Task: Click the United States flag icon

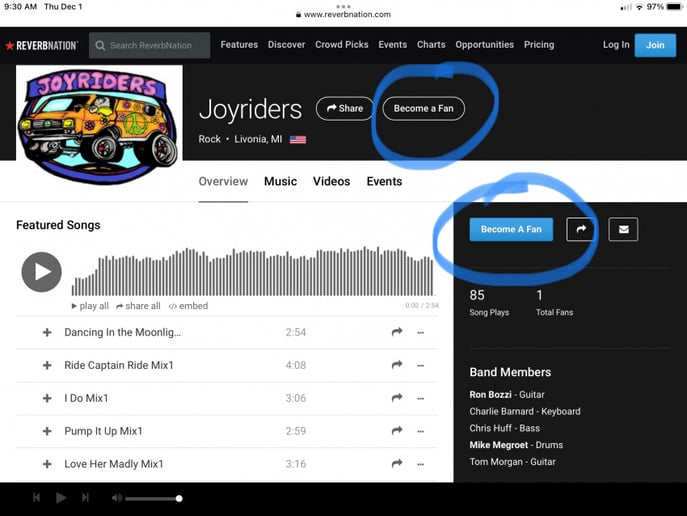Action: (298, 140)
